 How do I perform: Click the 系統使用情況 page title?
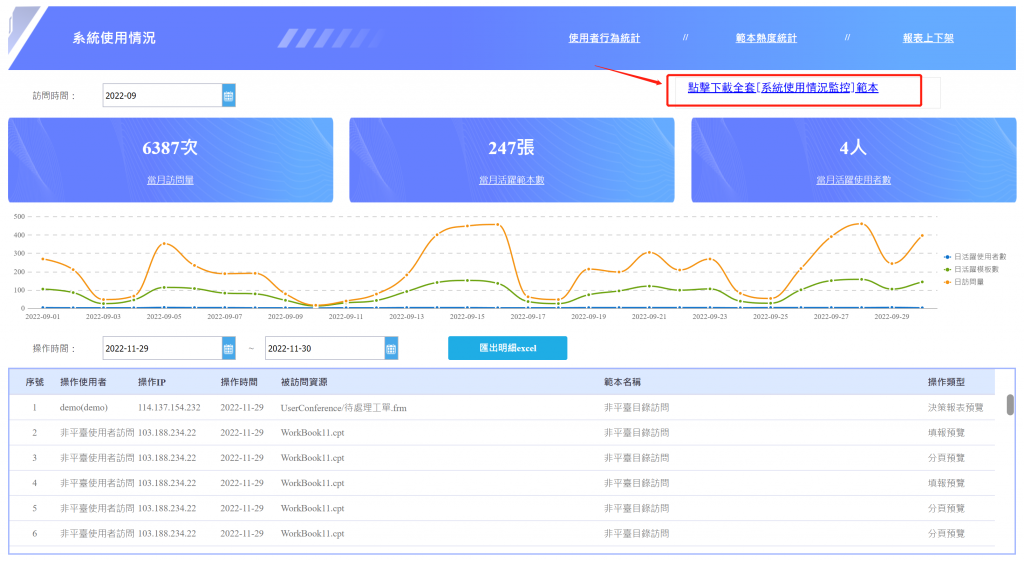(x=114, y=38)
